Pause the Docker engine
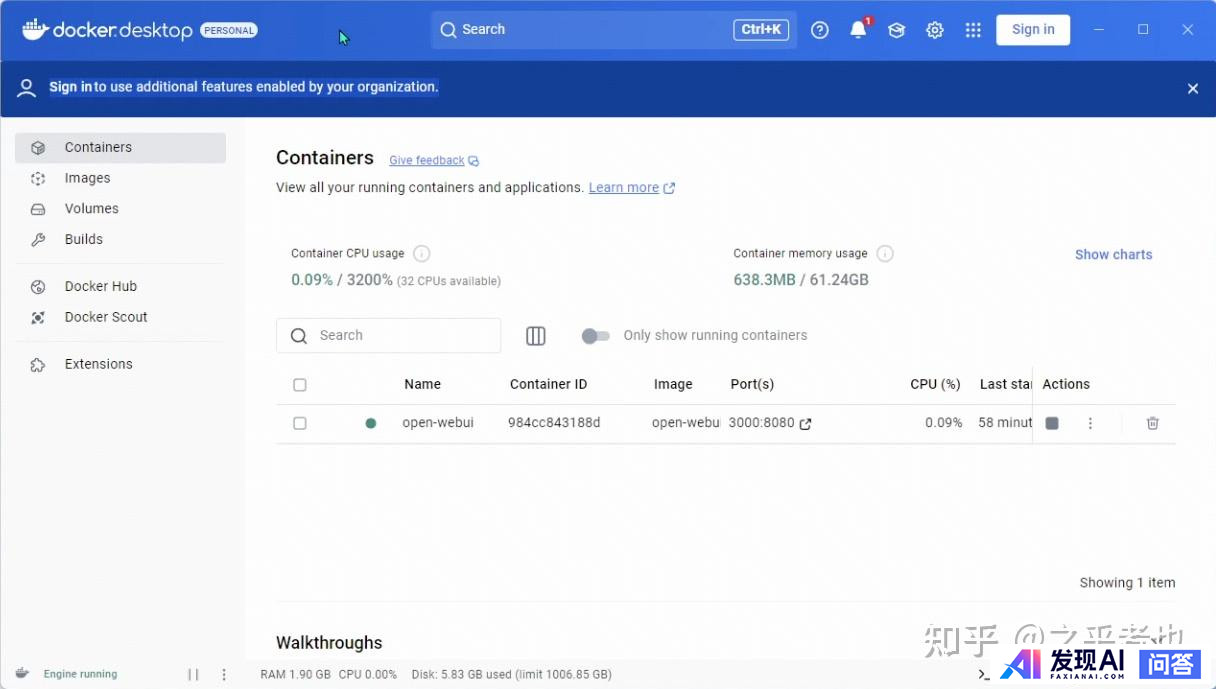Image resolution: width=1216 pixels, height=689 pixels. click(193, 675)
